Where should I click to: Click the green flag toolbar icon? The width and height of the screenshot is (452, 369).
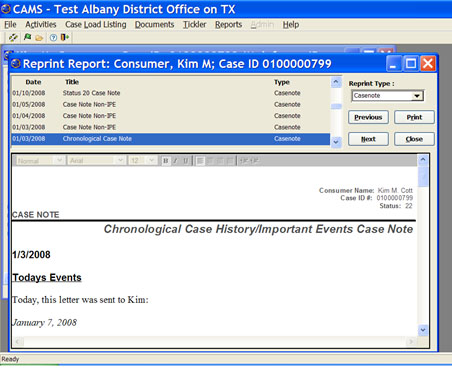click(28, 37)
